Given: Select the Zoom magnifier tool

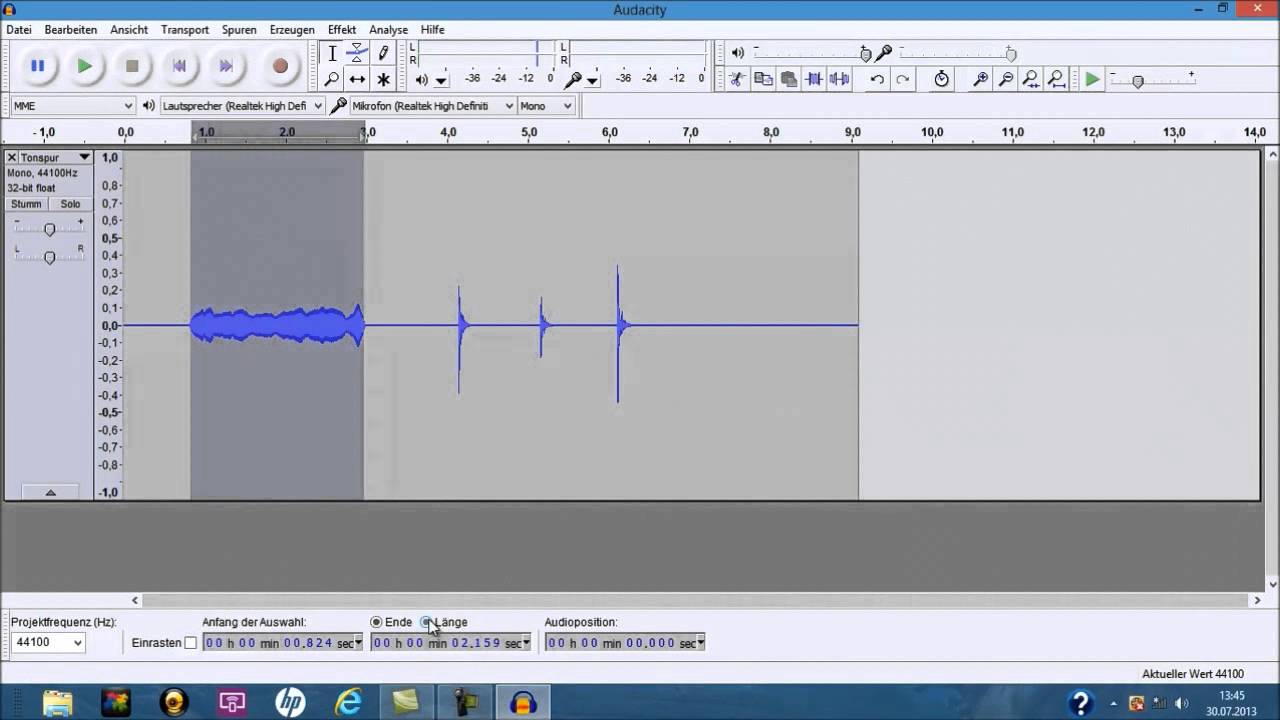Looking at the screenshot, I should coord(332,79).
